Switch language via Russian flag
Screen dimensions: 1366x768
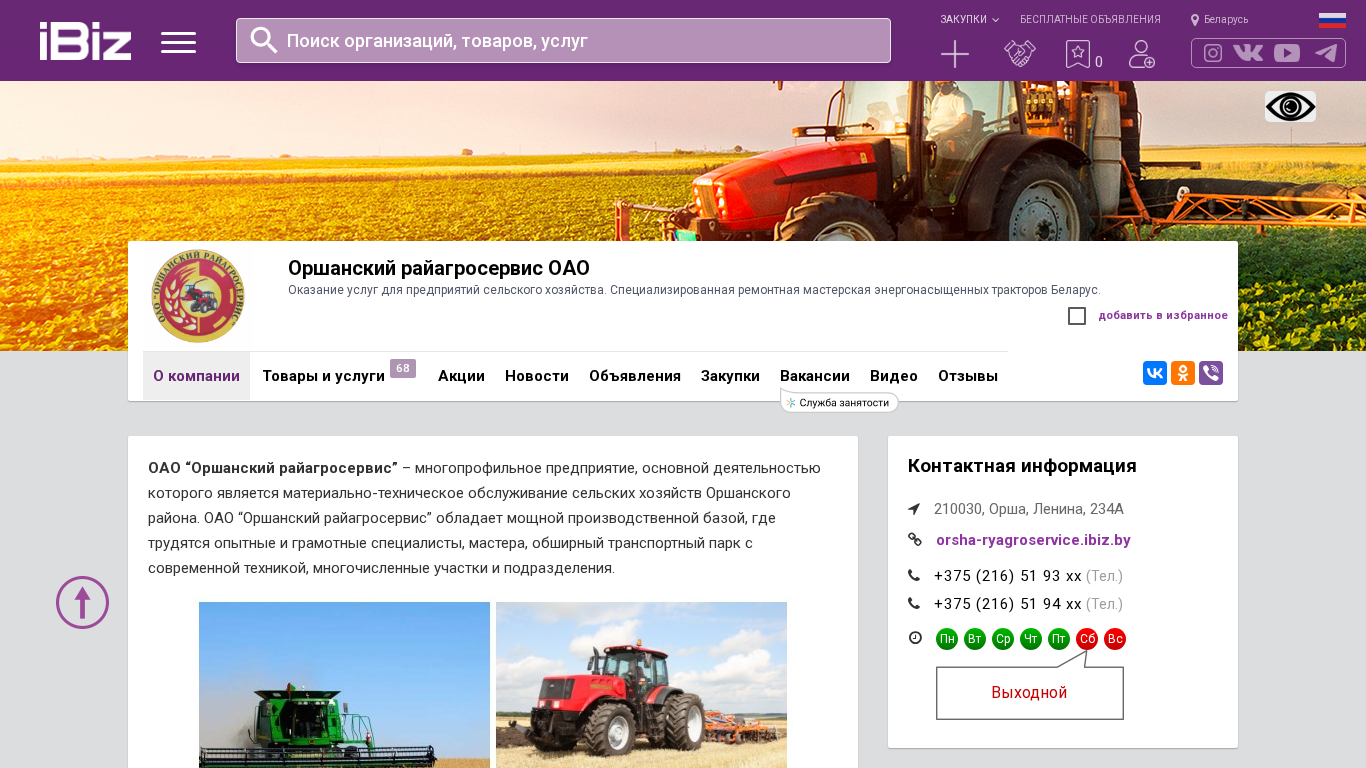coord(1332,20)
